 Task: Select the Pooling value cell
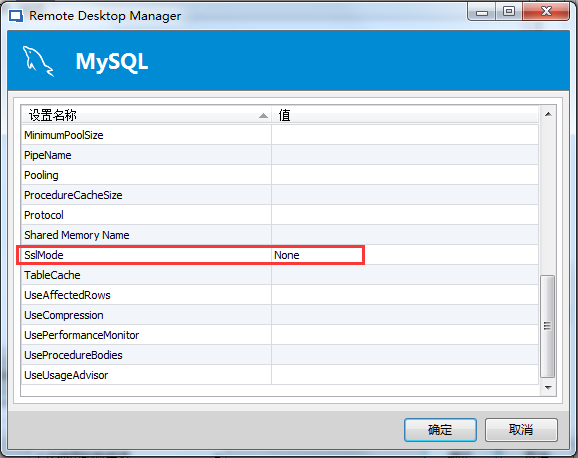[x=405, y=175]
